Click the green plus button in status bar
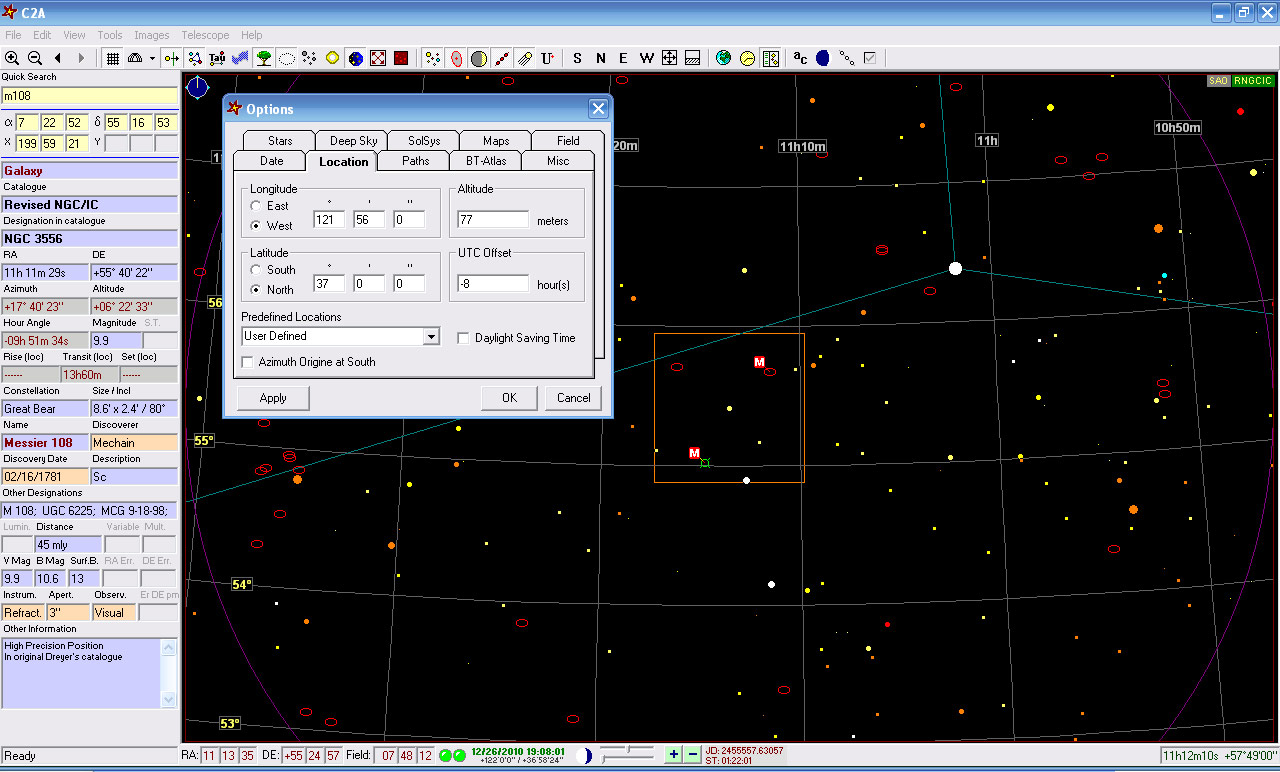1280x772 pixels. pos(673,755)
